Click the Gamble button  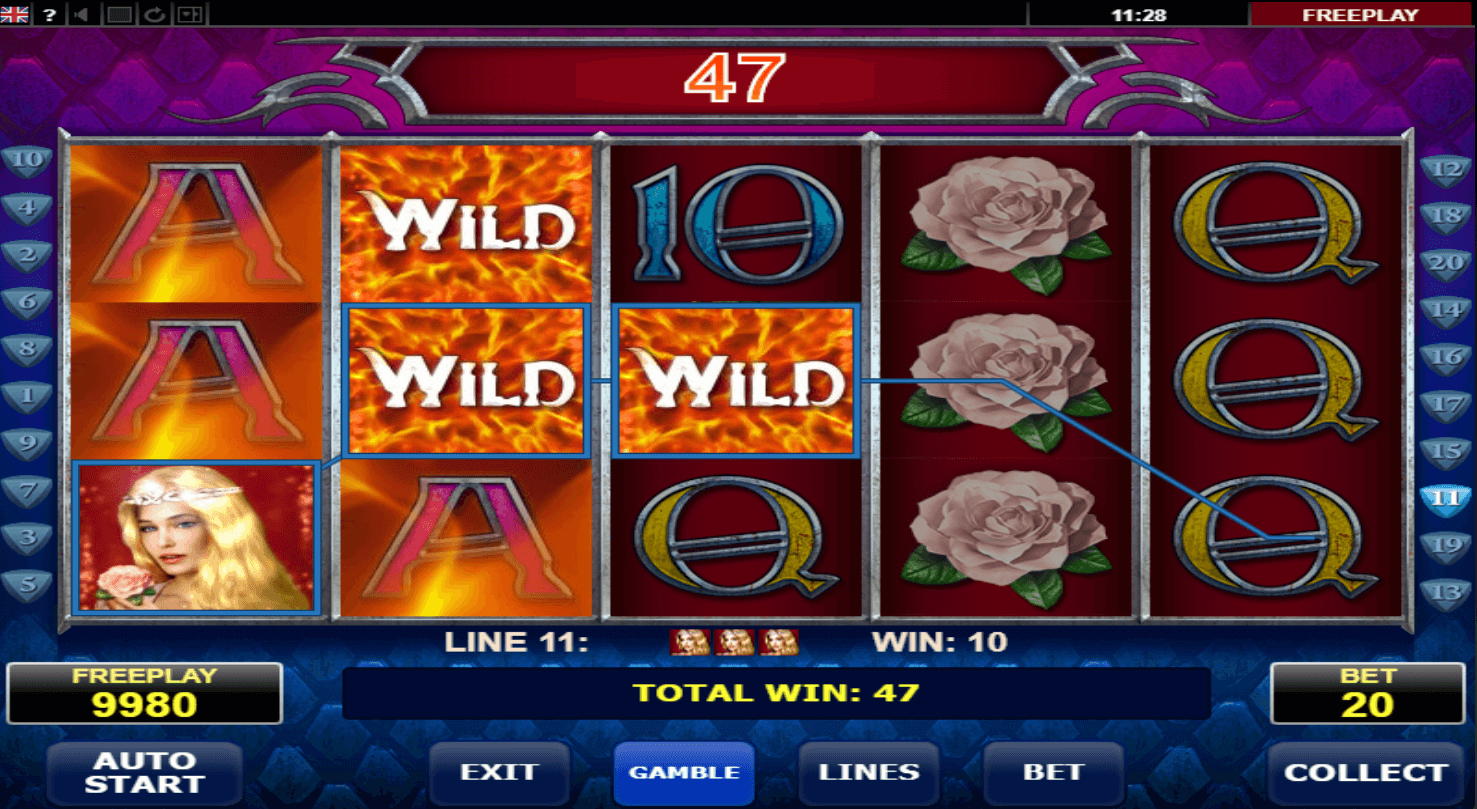click(x=684, y=773)
